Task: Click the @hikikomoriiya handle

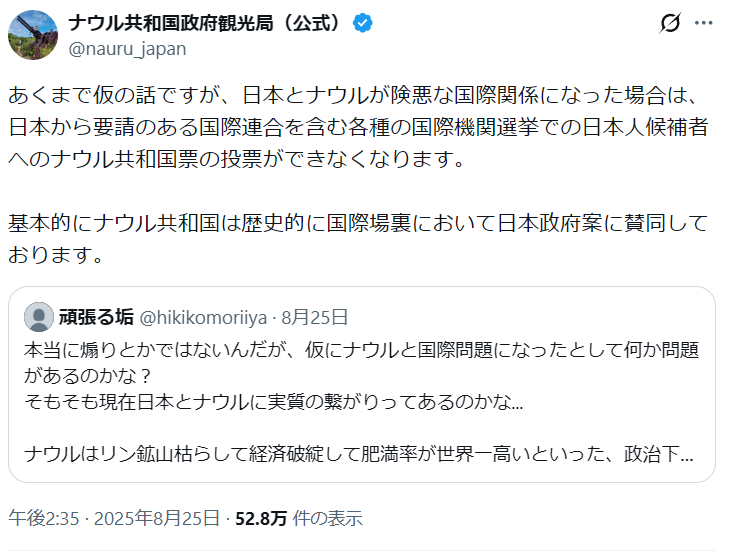Action: point(199,318)
